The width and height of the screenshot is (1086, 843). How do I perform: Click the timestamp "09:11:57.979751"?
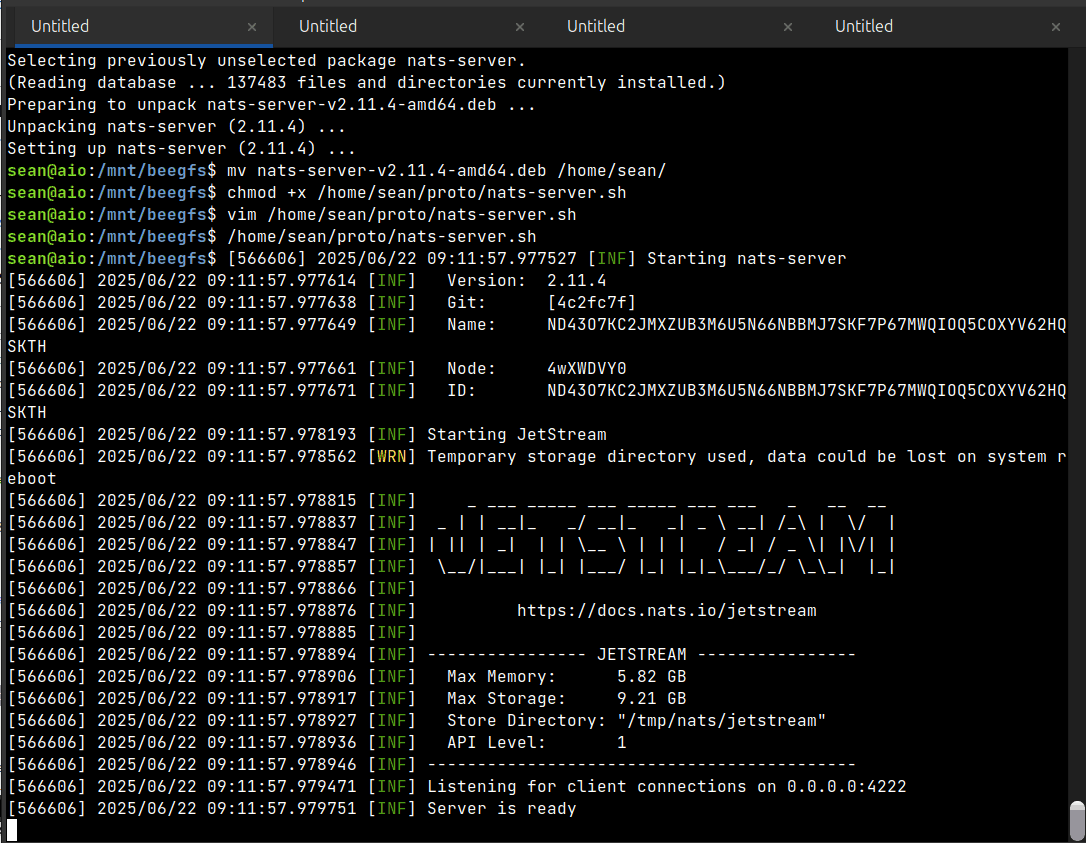(x=281, y=808)
